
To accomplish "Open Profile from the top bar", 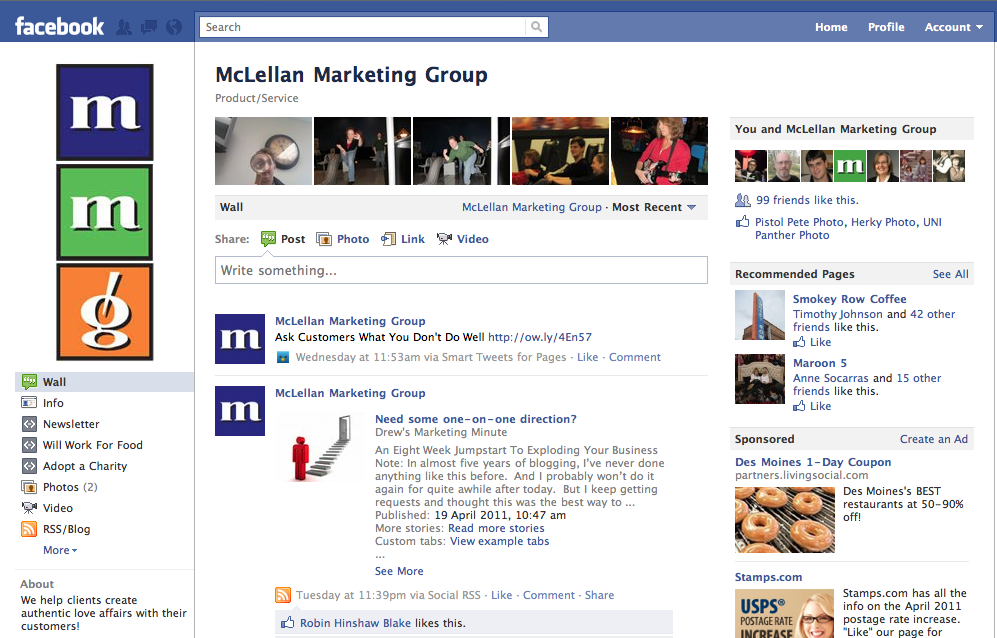I will 886,27.
